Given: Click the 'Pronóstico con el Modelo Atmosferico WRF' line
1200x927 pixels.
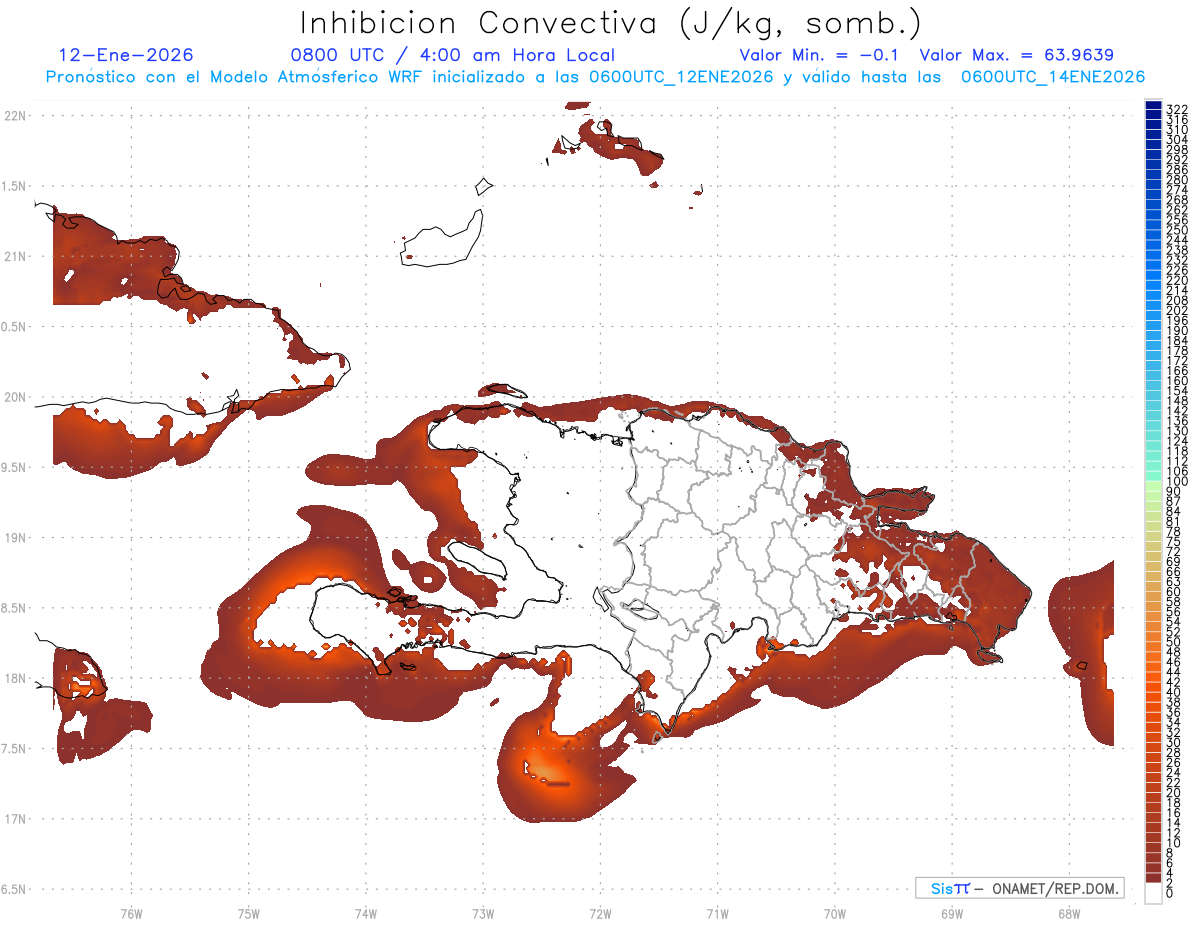Looking at the screenshot, I should pos(595,77).
